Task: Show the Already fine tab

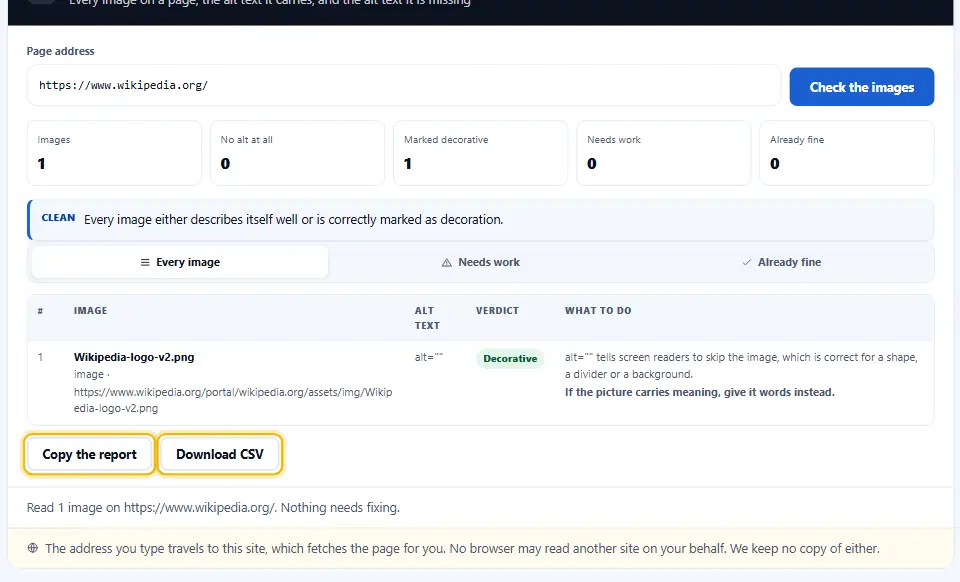Action: click(x=781, y=262)
